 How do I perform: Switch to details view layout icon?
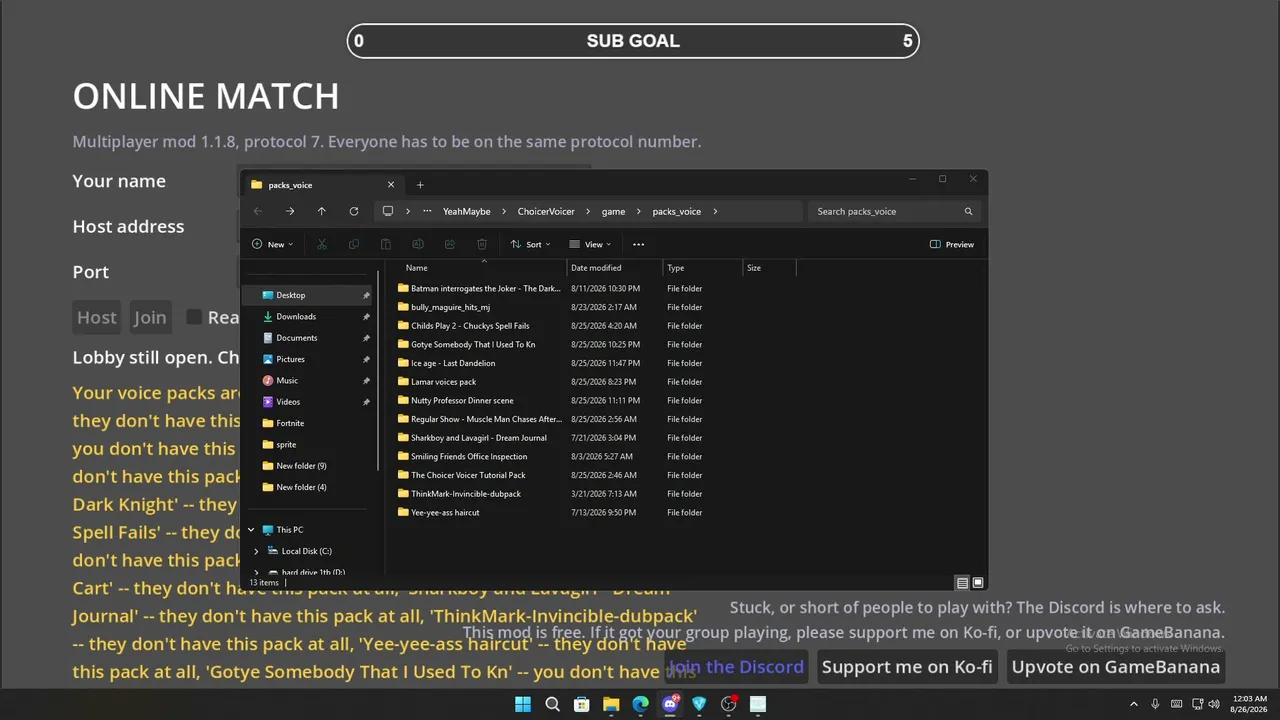(x=962, y=583)
